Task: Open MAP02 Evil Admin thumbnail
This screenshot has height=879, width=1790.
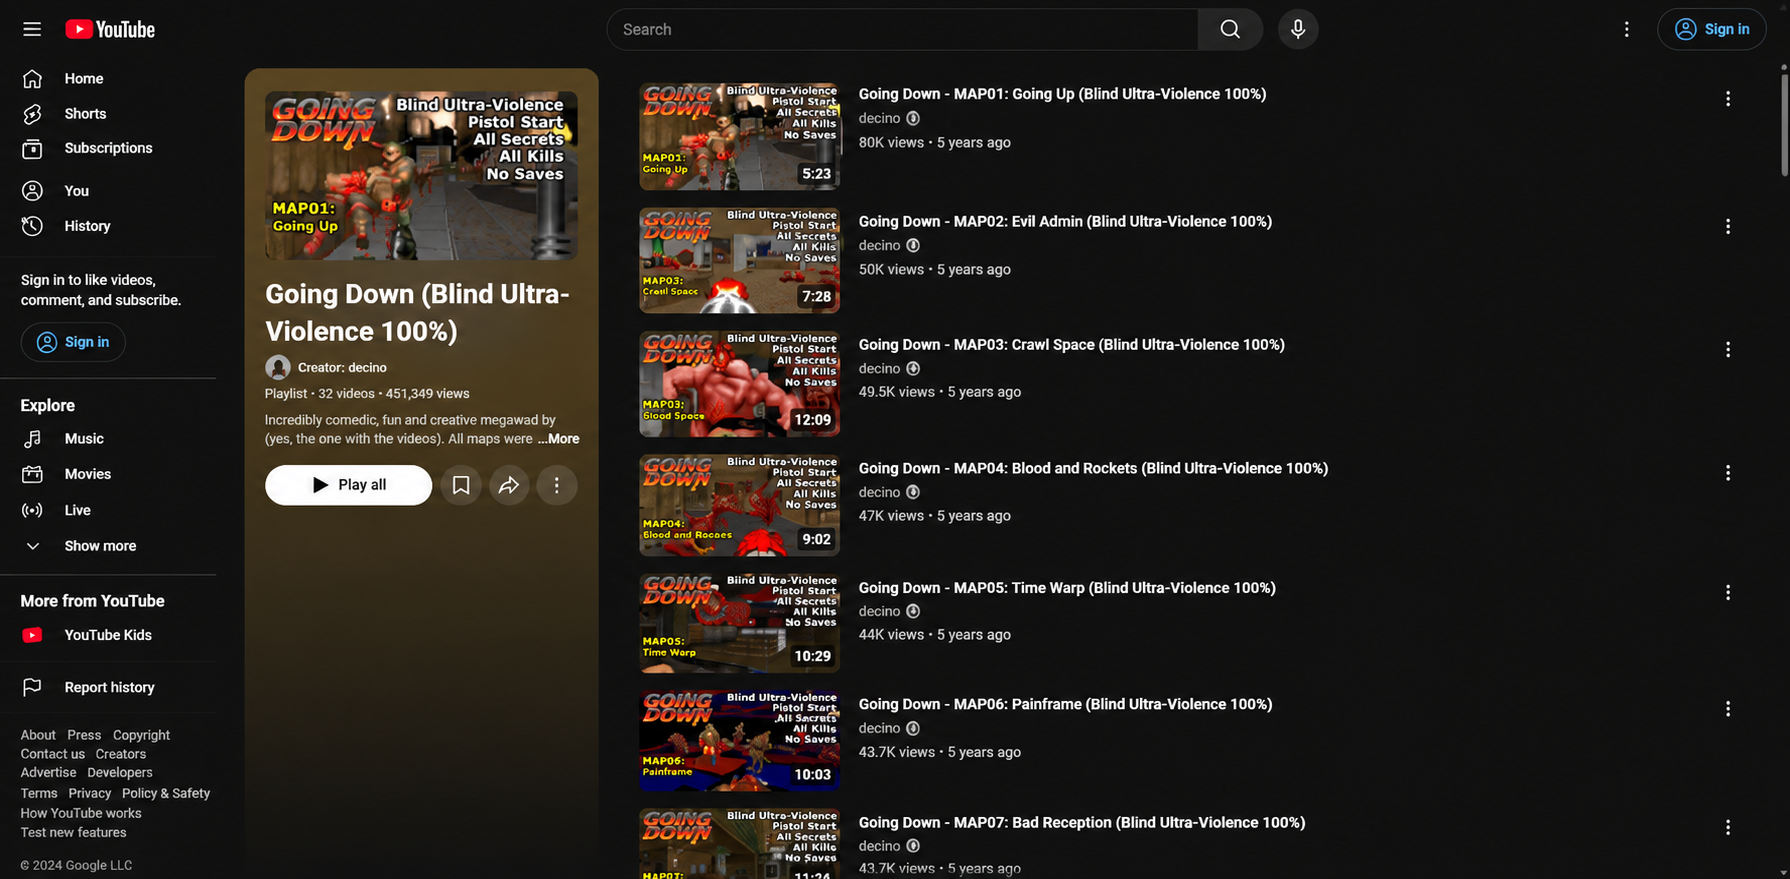Action: (740, 260)
